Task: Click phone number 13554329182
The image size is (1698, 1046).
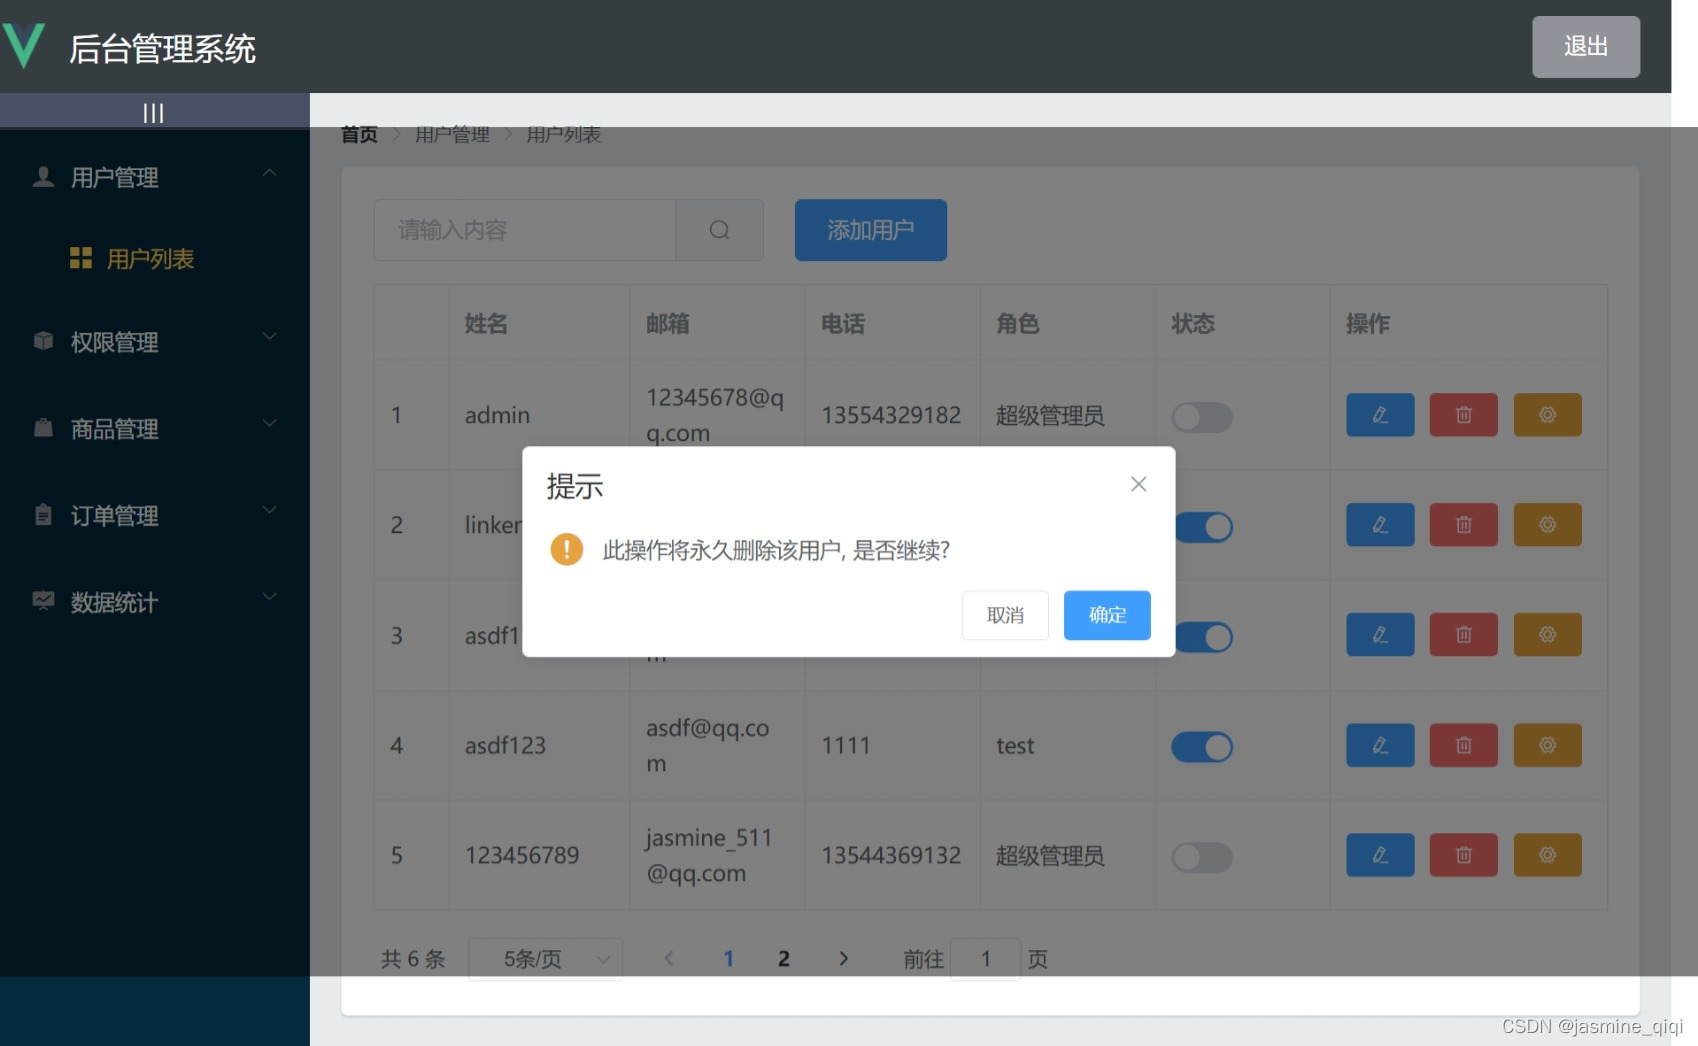Action: (x=891, y=415)
